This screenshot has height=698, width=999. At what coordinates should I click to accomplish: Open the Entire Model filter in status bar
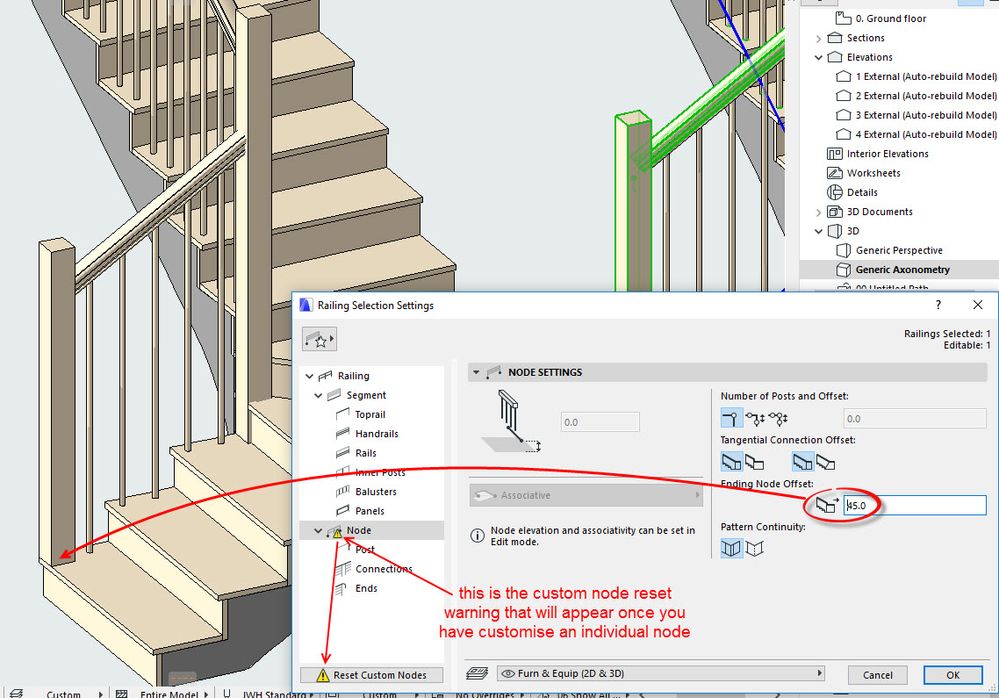170,692
